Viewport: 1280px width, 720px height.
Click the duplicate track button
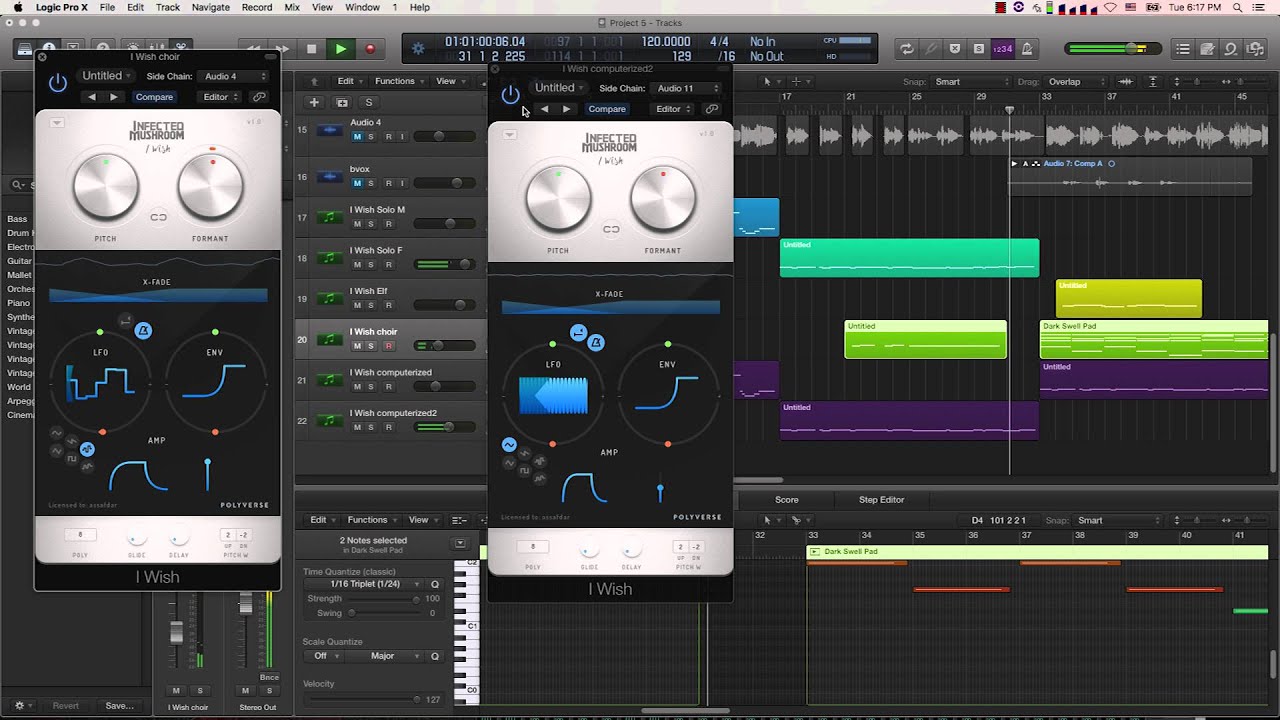(x=341, y=102)
